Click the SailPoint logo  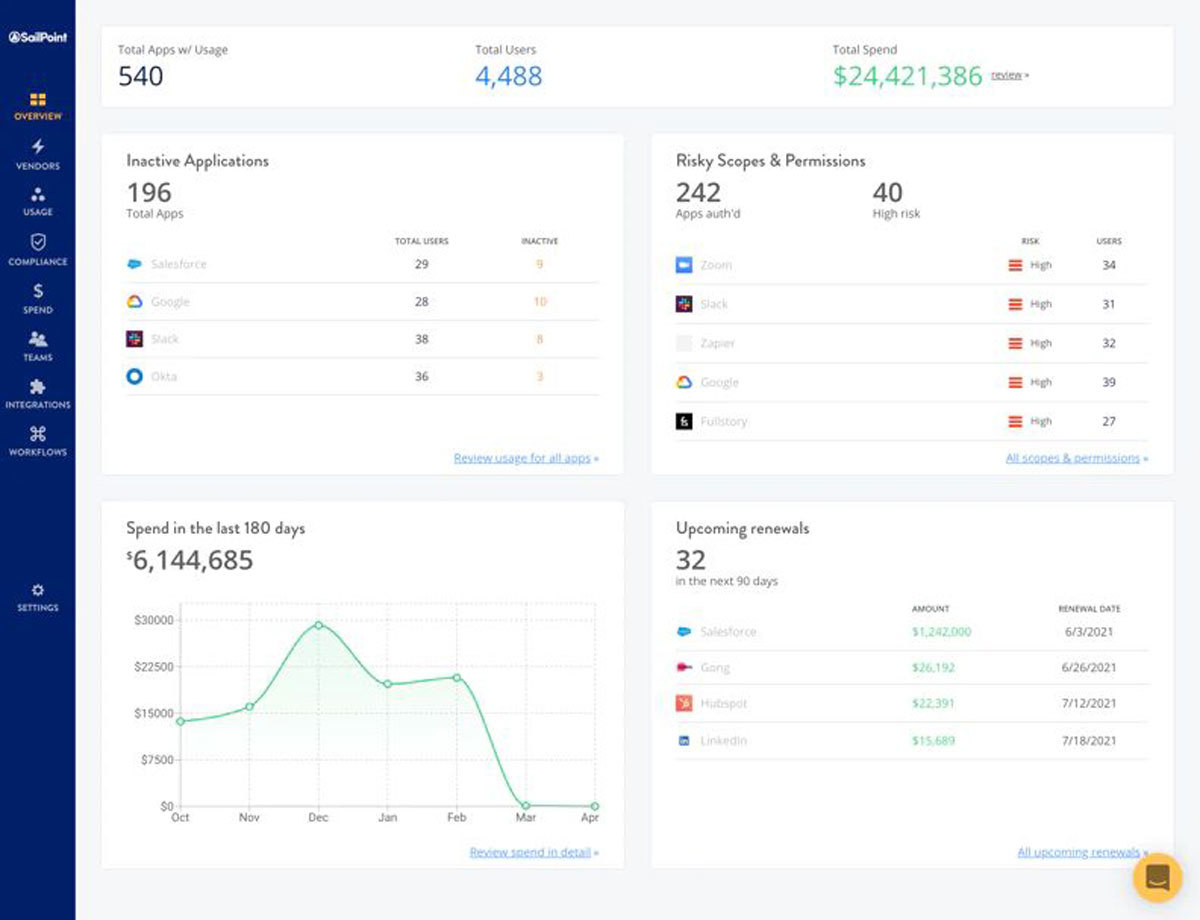37,37
